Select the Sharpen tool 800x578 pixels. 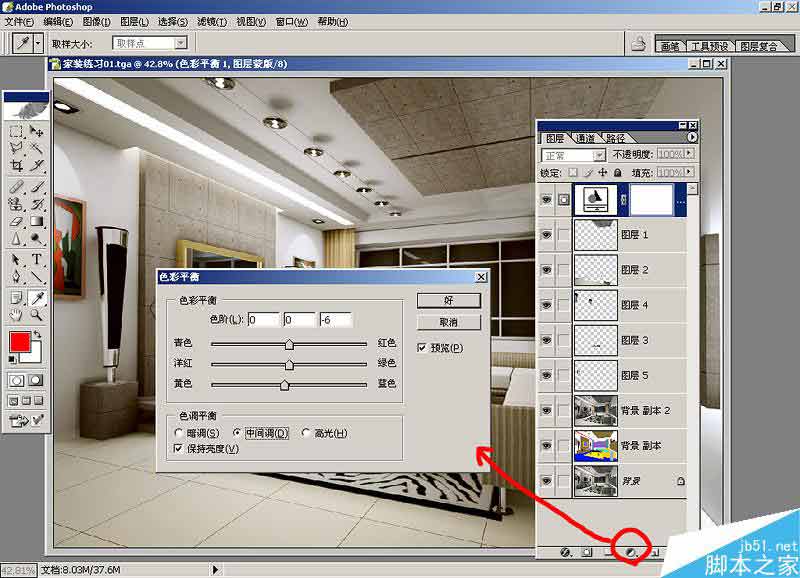[16, 239]
